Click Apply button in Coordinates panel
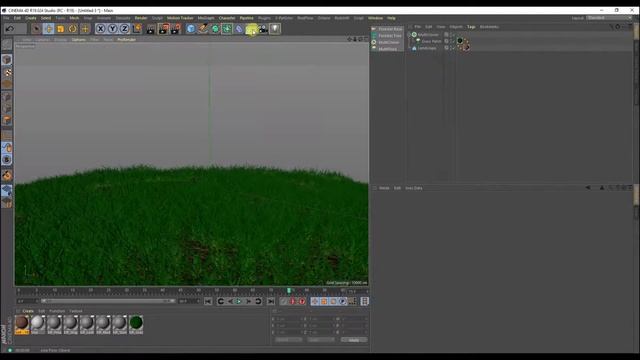Image resolution: width=640 pixels, height=360 pixels. [x=354, y=340]
